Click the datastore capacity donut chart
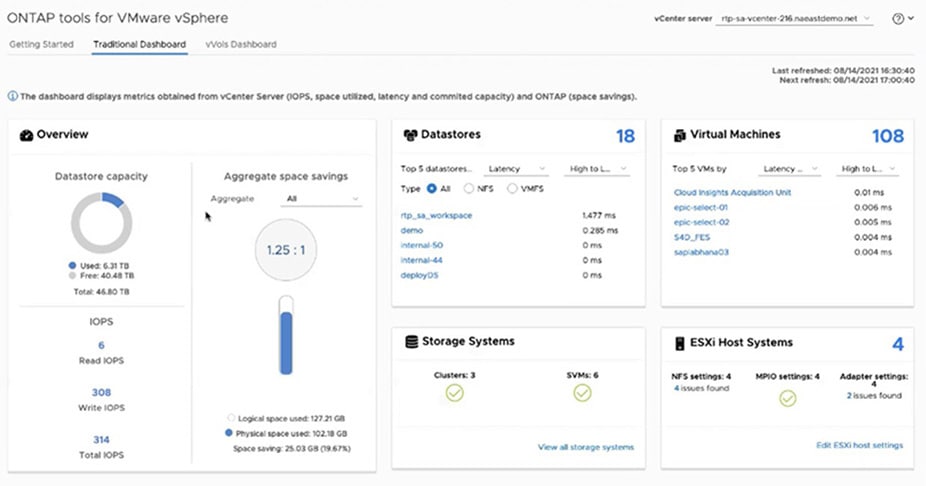This screenshot has height=486, width=926. tap(102, 223)
